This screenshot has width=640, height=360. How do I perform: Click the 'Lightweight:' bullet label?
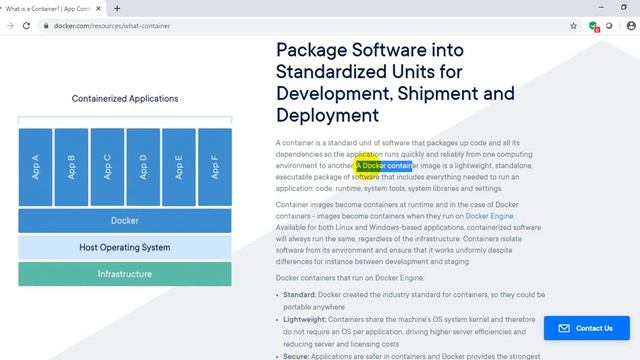coord(304,319)
